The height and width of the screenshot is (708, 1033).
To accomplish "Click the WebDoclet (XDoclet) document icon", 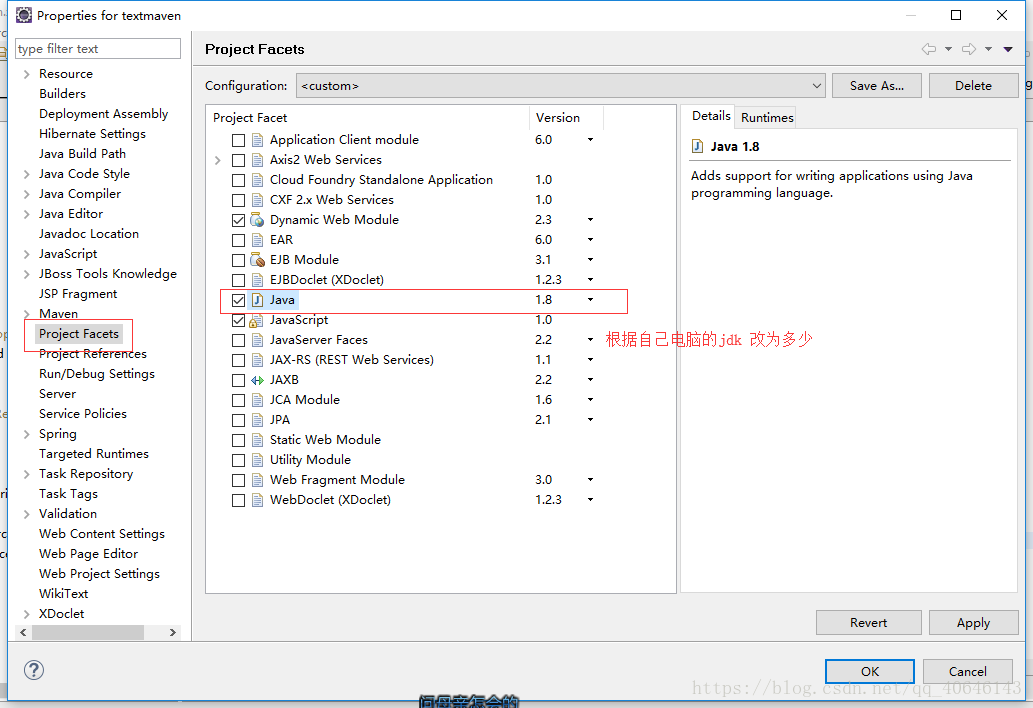I will coord(258,501).
